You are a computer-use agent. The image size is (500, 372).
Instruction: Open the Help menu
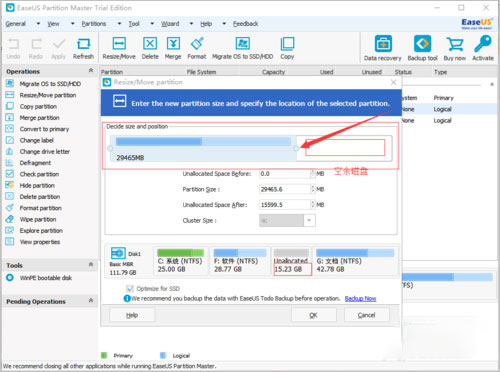206,24
